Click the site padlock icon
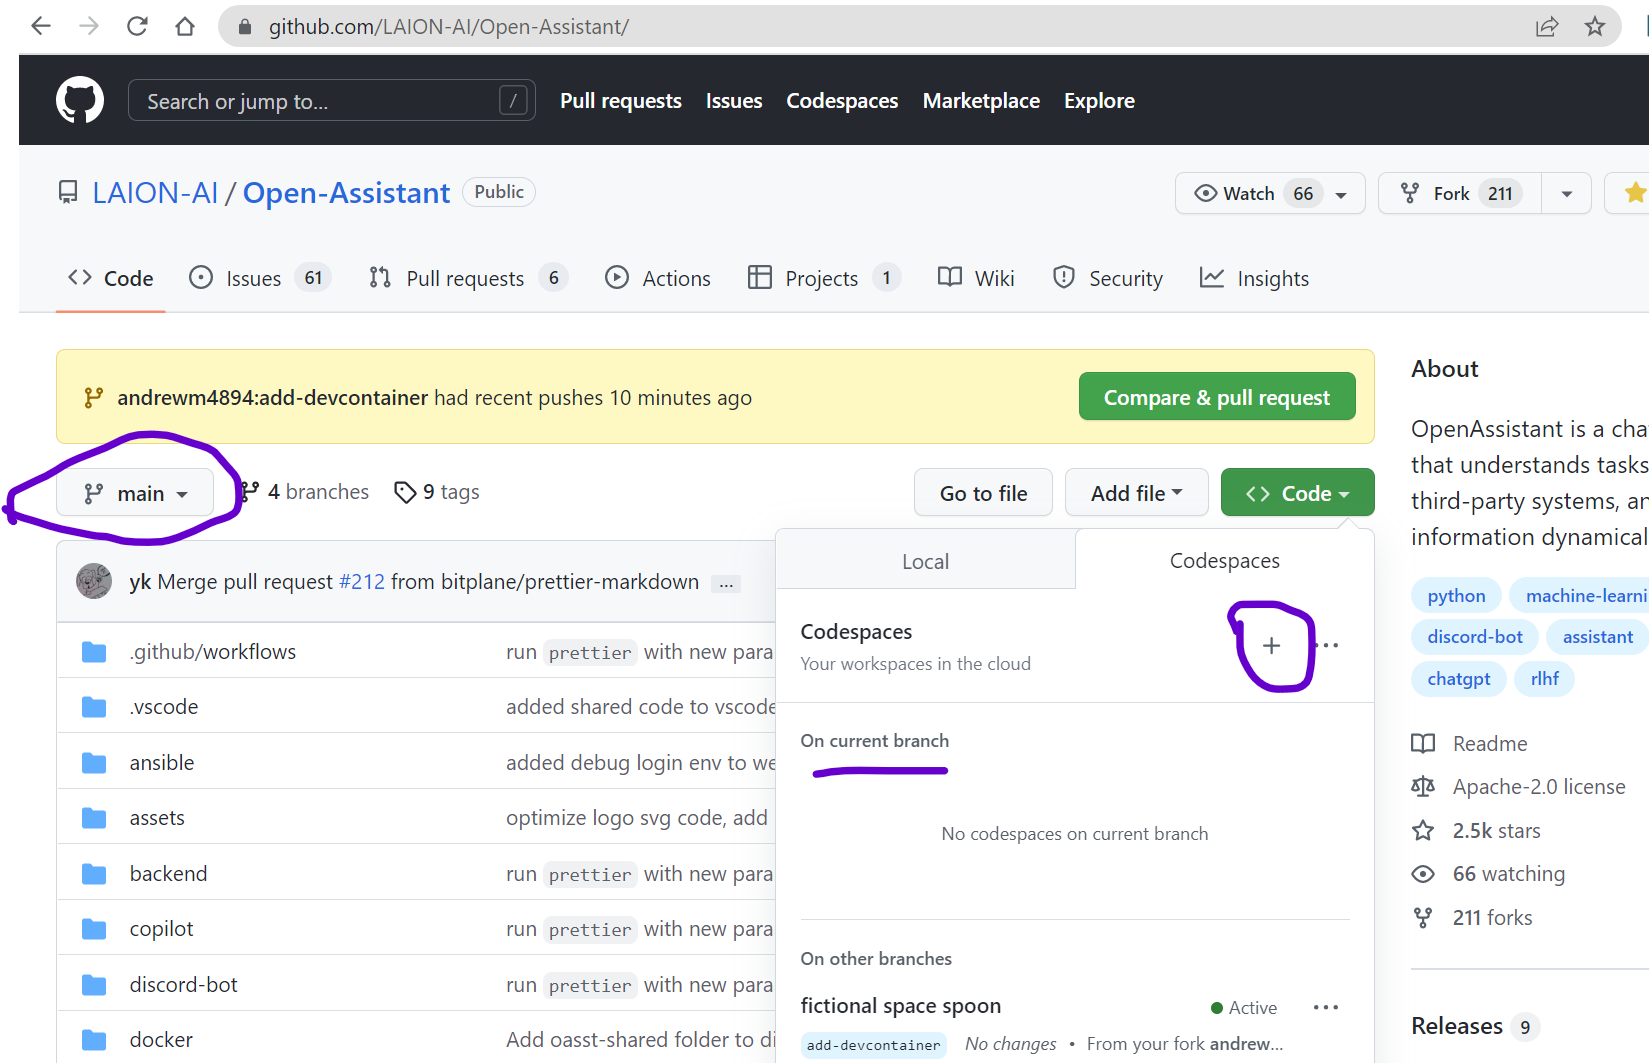1649x1063 pixels. coord(245,27)
